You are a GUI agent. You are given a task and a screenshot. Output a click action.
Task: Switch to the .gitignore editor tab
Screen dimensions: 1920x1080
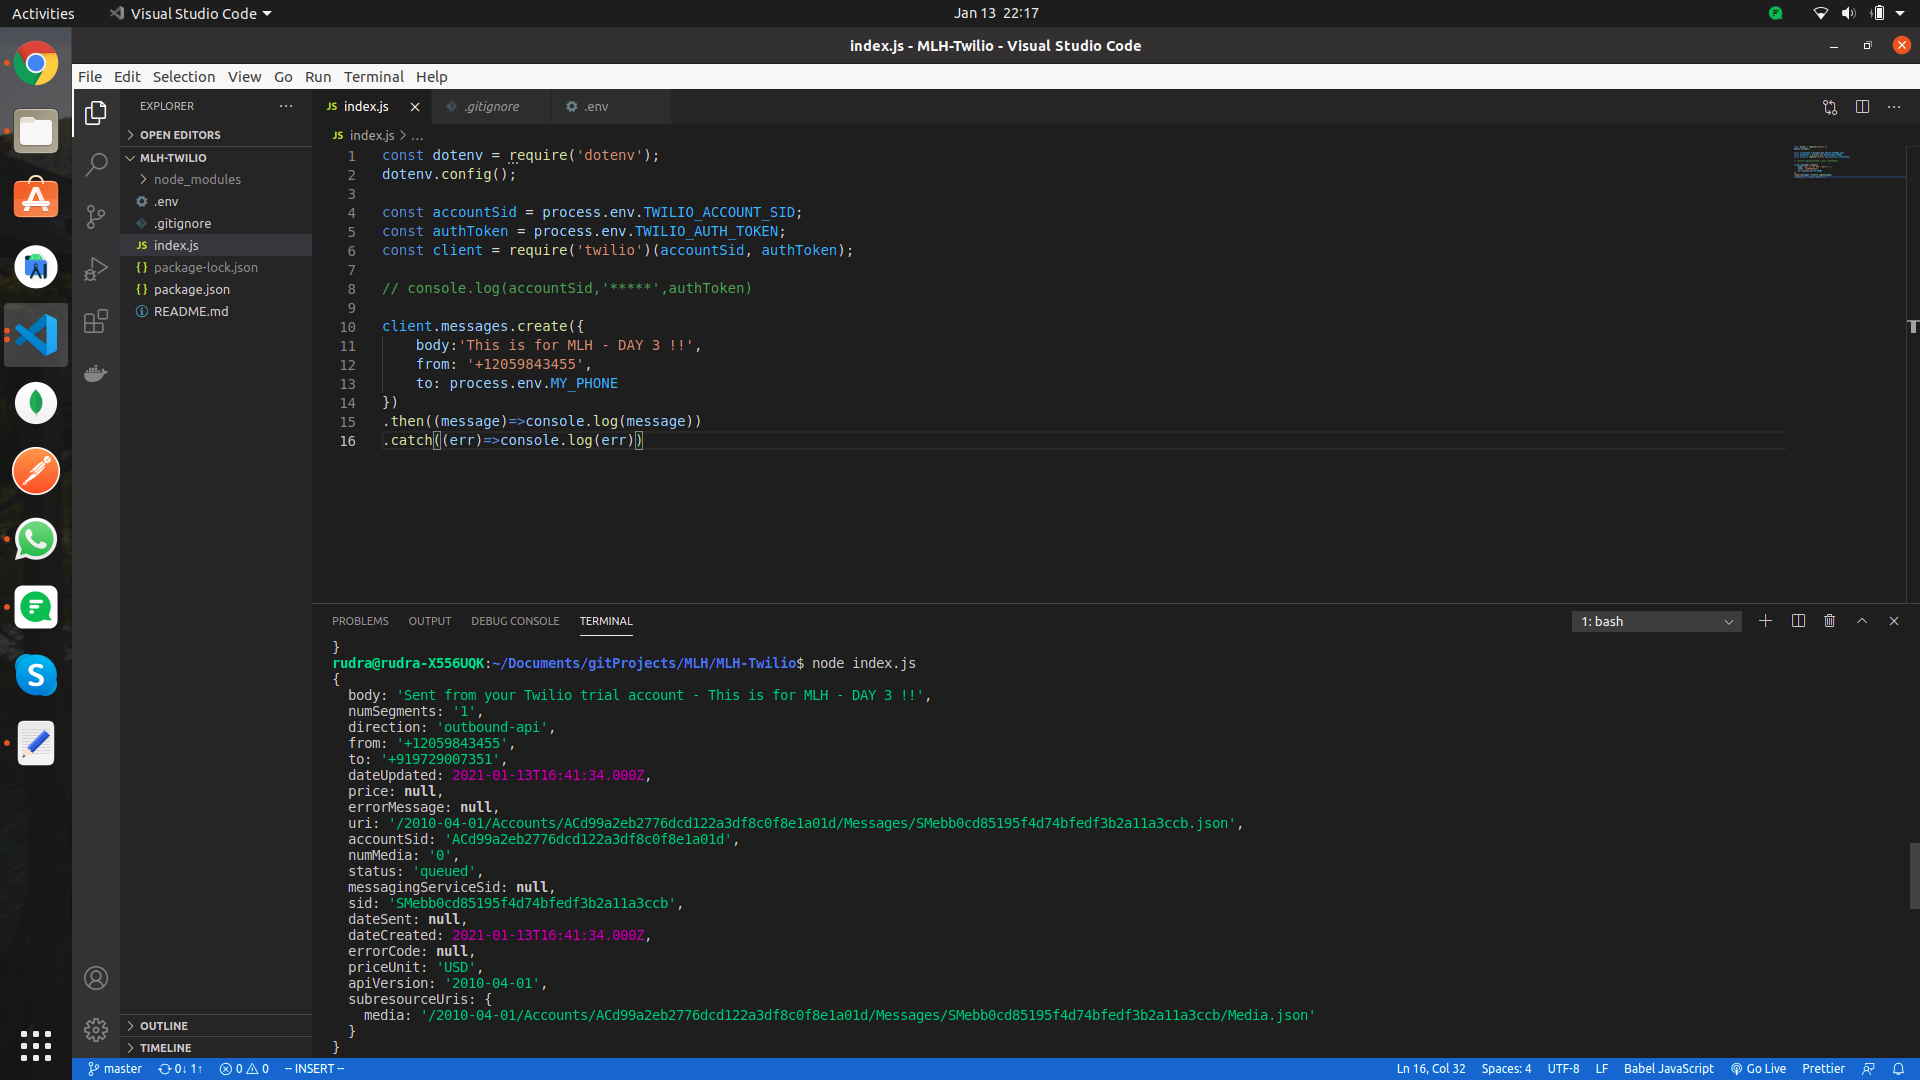click(491, 107)
